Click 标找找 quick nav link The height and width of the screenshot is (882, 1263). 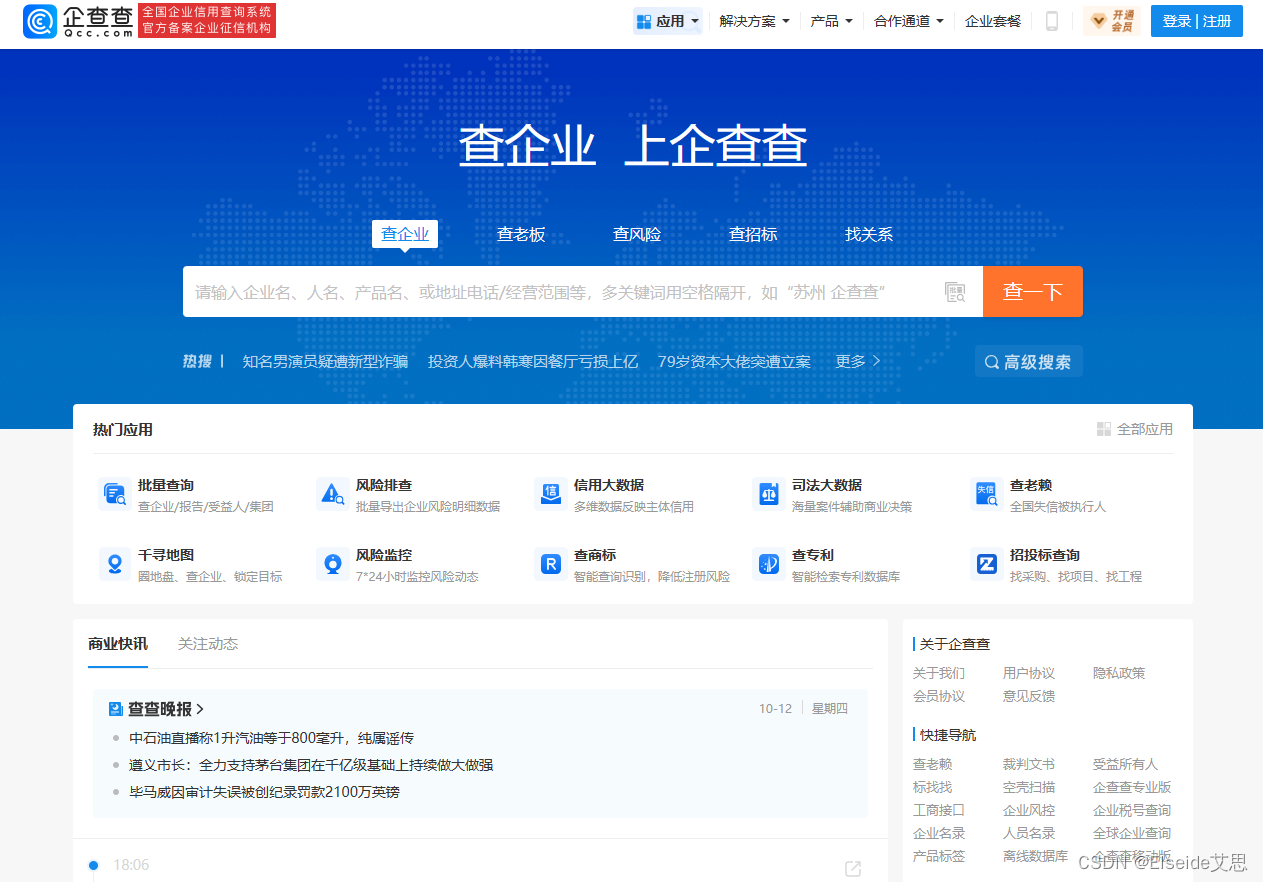[932, 787]
